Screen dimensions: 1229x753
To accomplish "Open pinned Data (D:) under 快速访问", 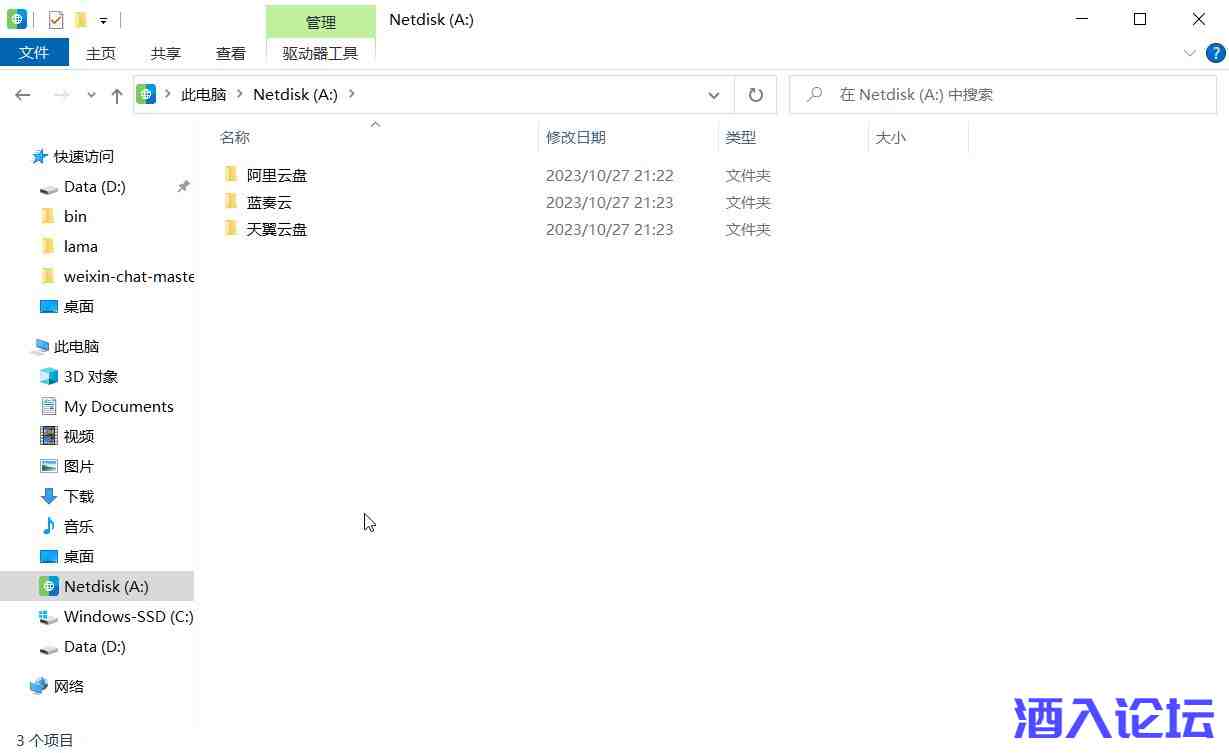I will click(95, 186).
